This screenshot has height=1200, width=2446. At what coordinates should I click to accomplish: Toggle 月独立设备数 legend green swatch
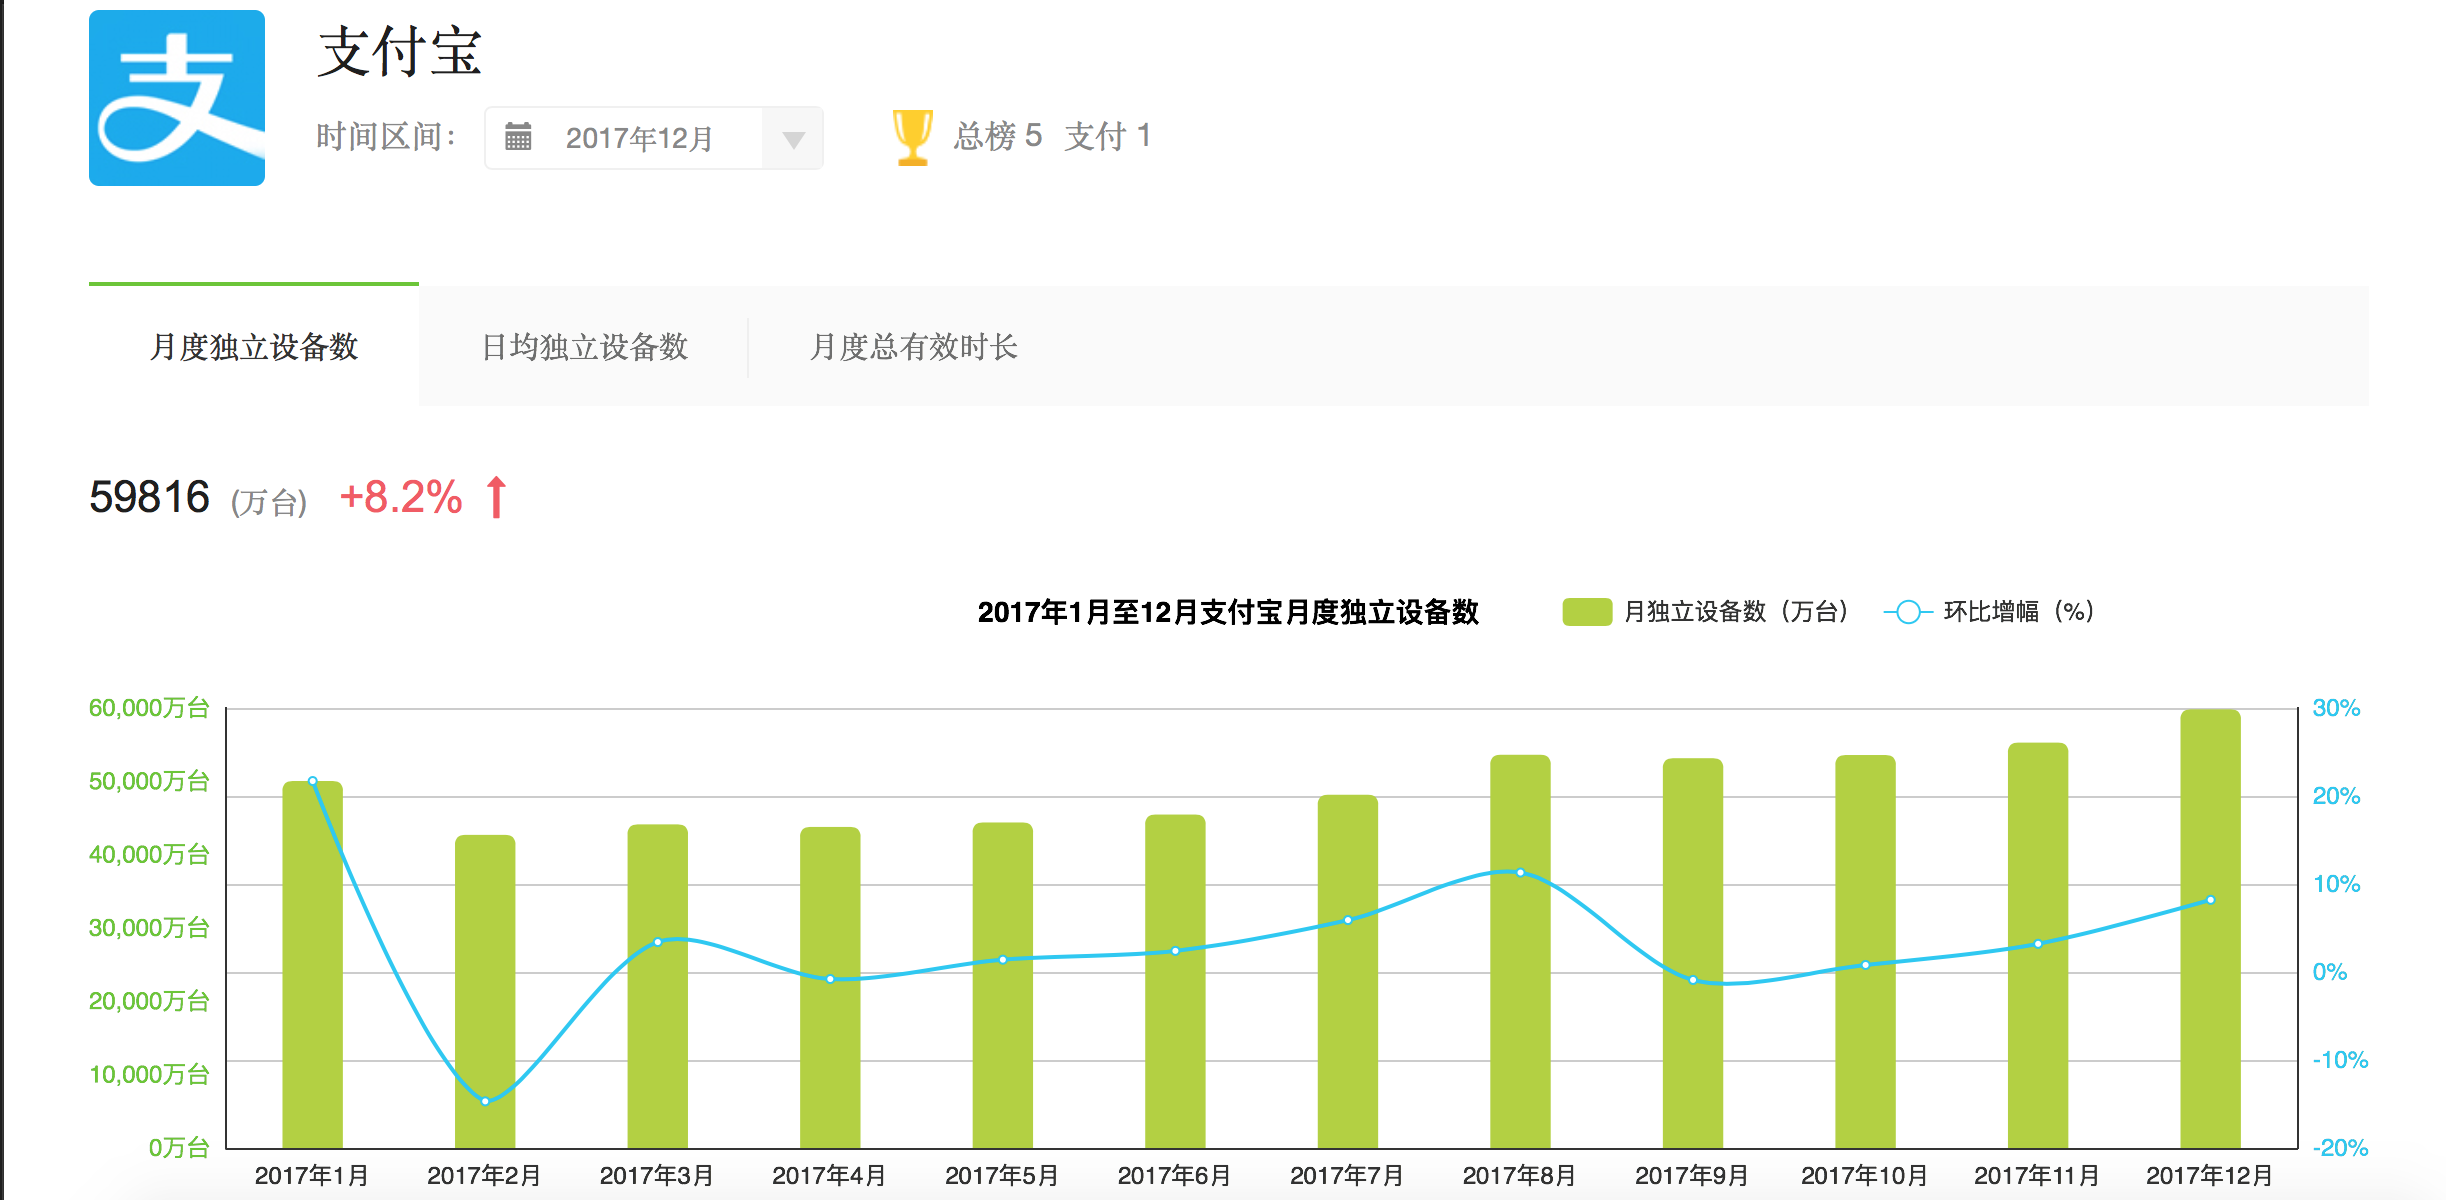coord(1587,612)
